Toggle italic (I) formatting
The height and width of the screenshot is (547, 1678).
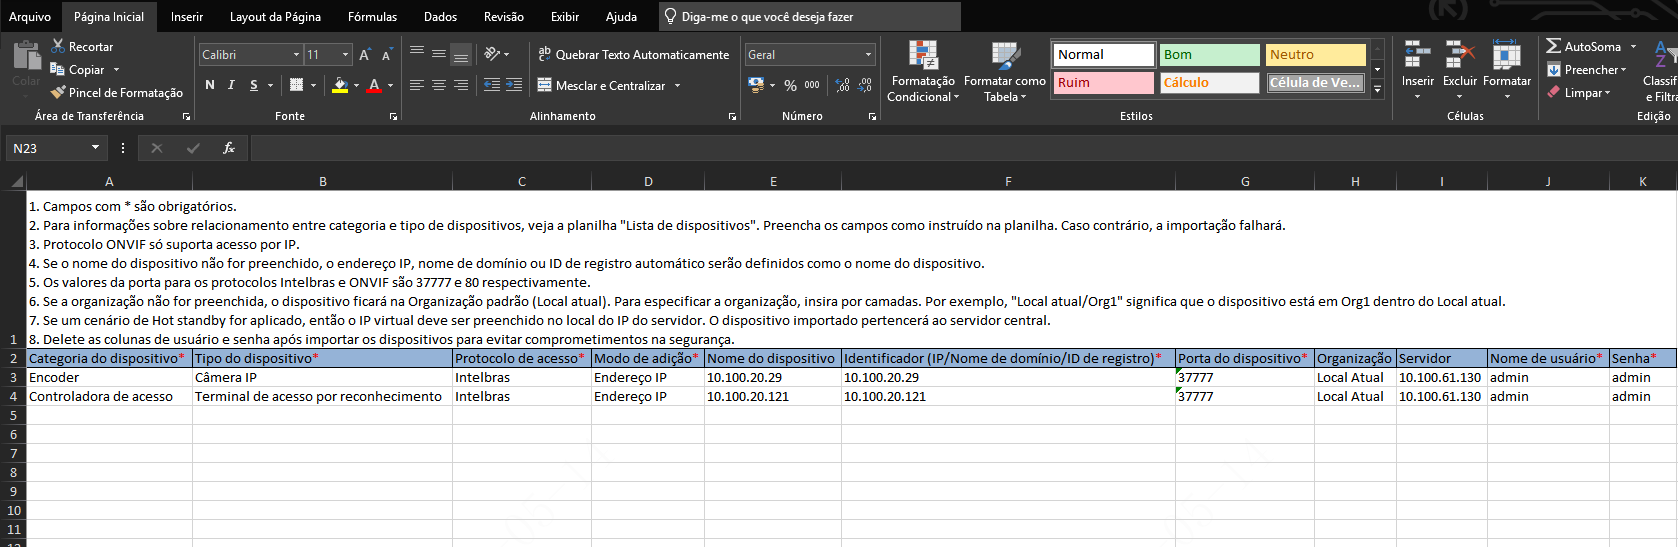(231, 86)
